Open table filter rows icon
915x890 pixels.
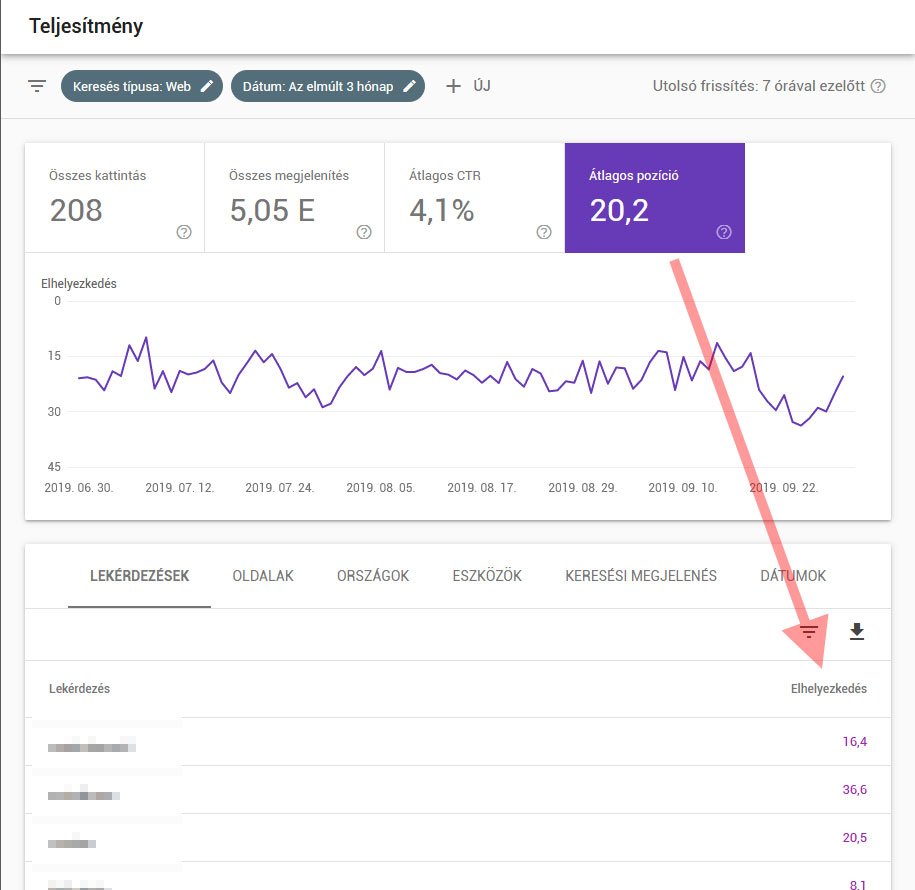tap(809, 632)
